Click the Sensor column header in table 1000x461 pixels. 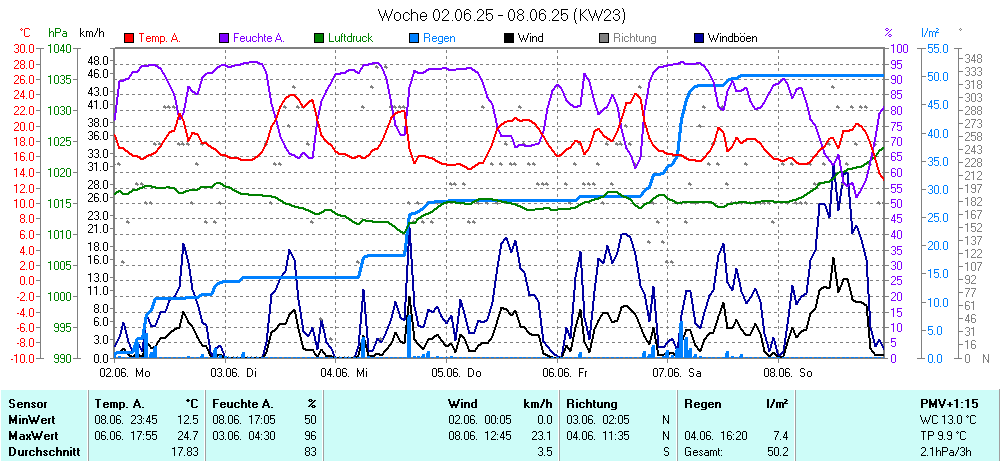point(26,403)
